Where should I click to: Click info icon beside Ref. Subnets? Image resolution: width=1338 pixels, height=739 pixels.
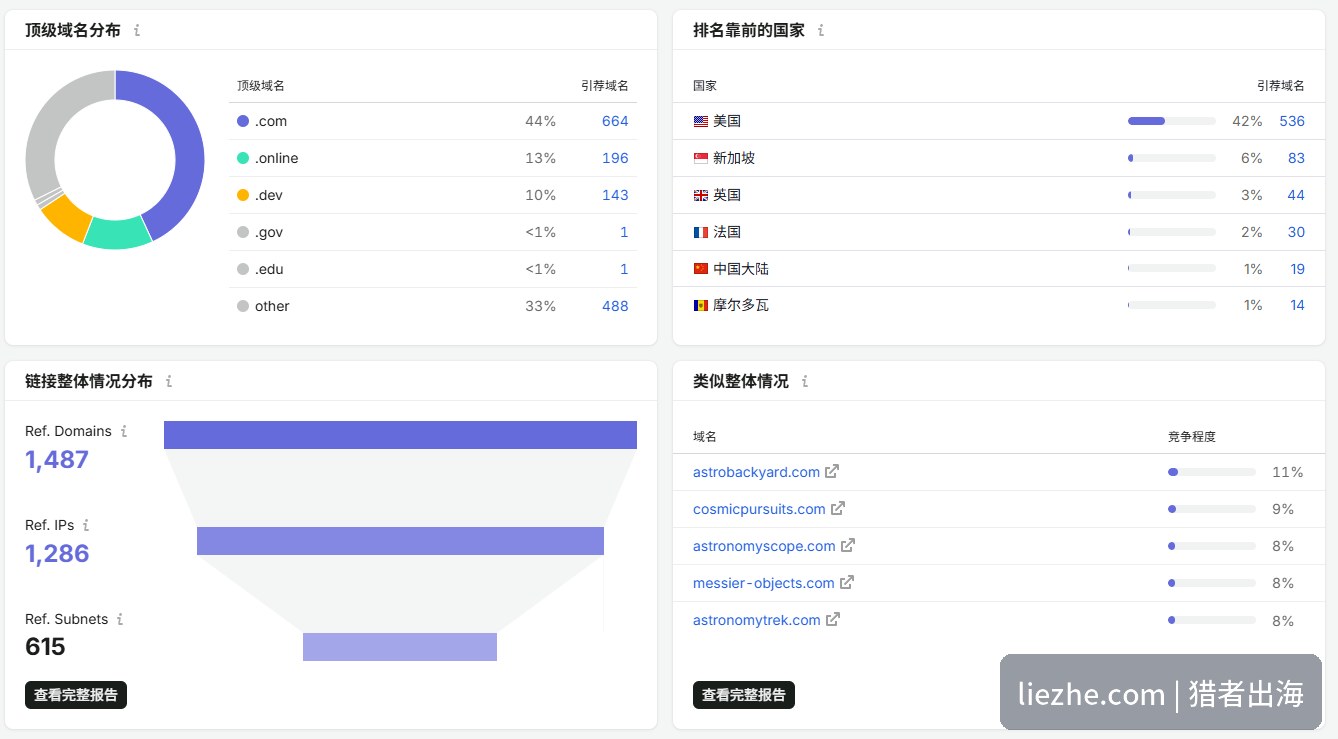coord(120,619)
